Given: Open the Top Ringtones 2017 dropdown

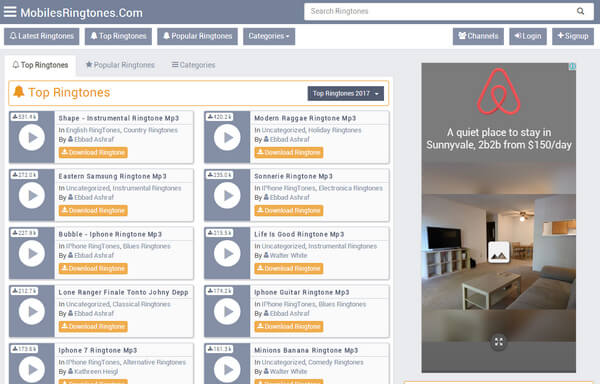Looking at the screenshot, I should click(x=346, y=93).
